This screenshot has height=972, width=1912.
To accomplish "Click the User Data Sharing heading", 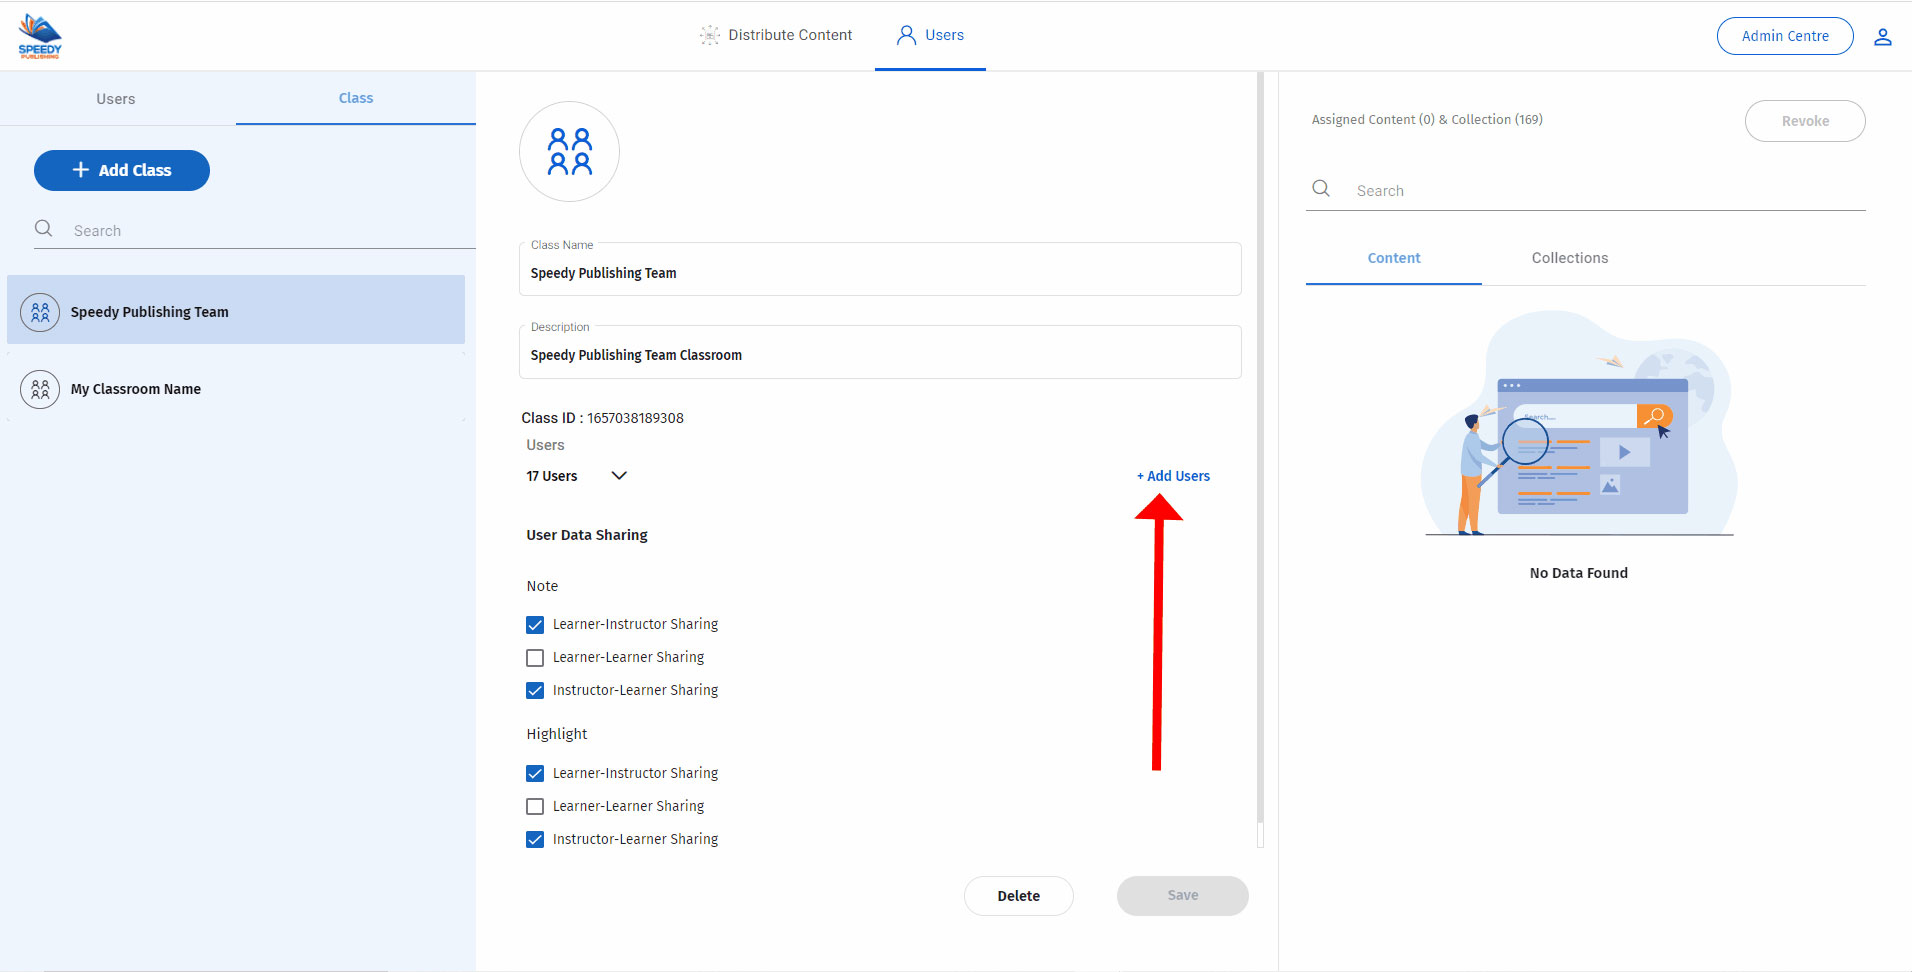I will pos(587,535).
